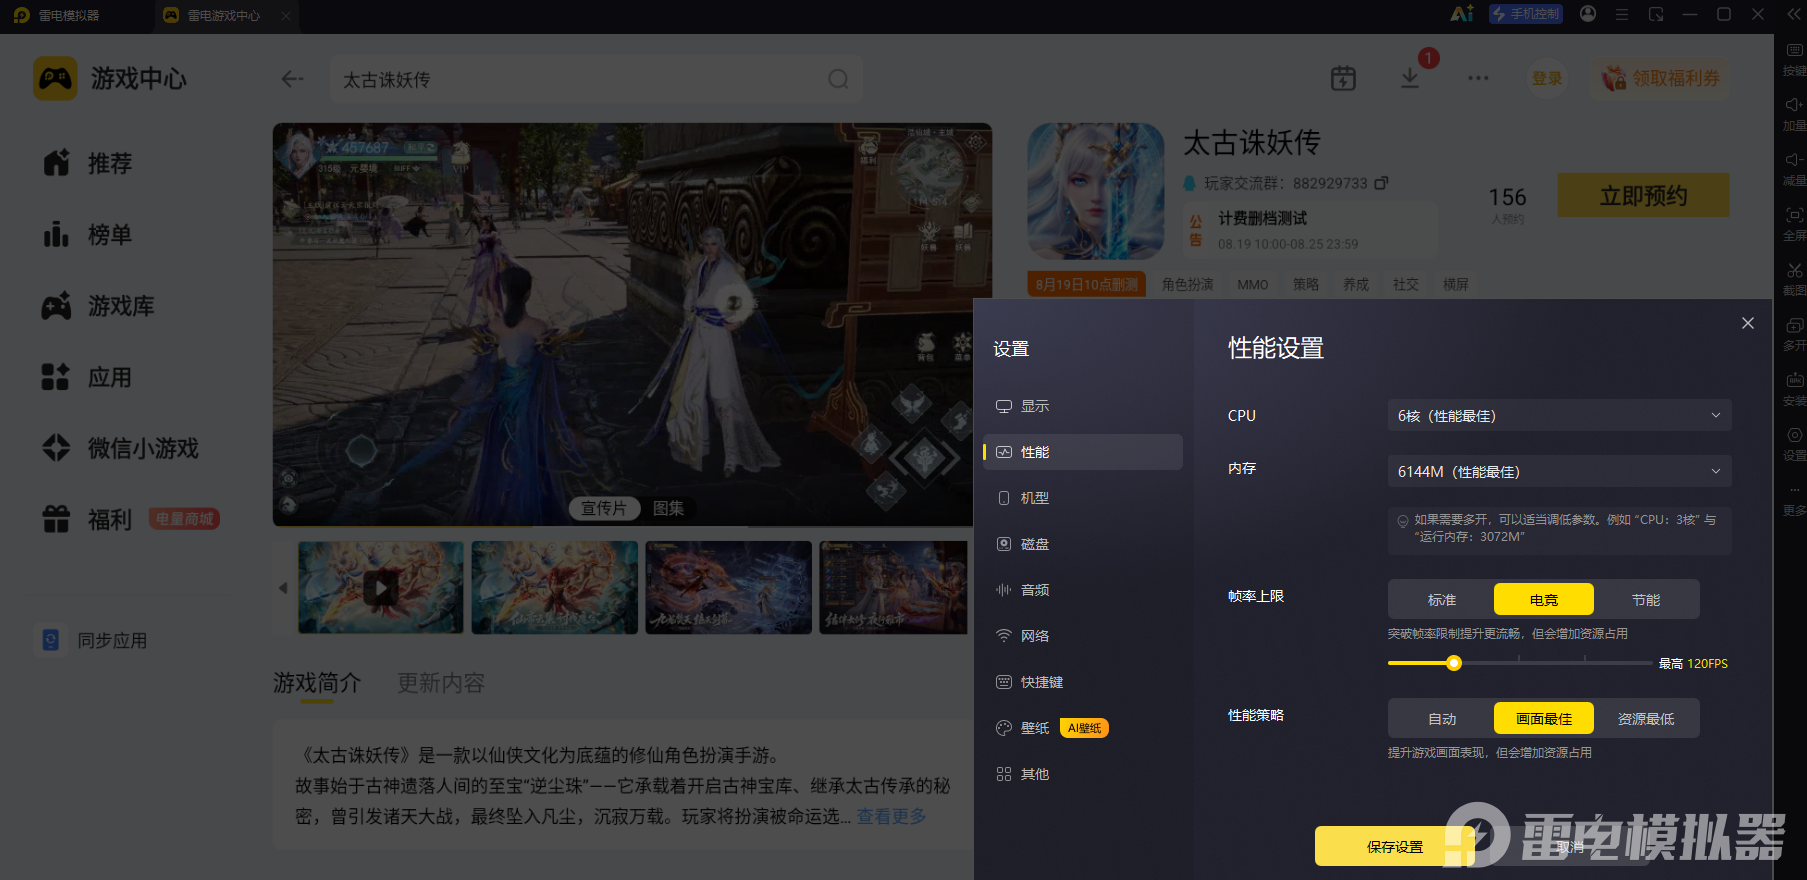The height and width of the screenshot is (880, 1807).
Task: Open the 多开 multi-instance sidebar icon
Action: [x=1794, y=334]
